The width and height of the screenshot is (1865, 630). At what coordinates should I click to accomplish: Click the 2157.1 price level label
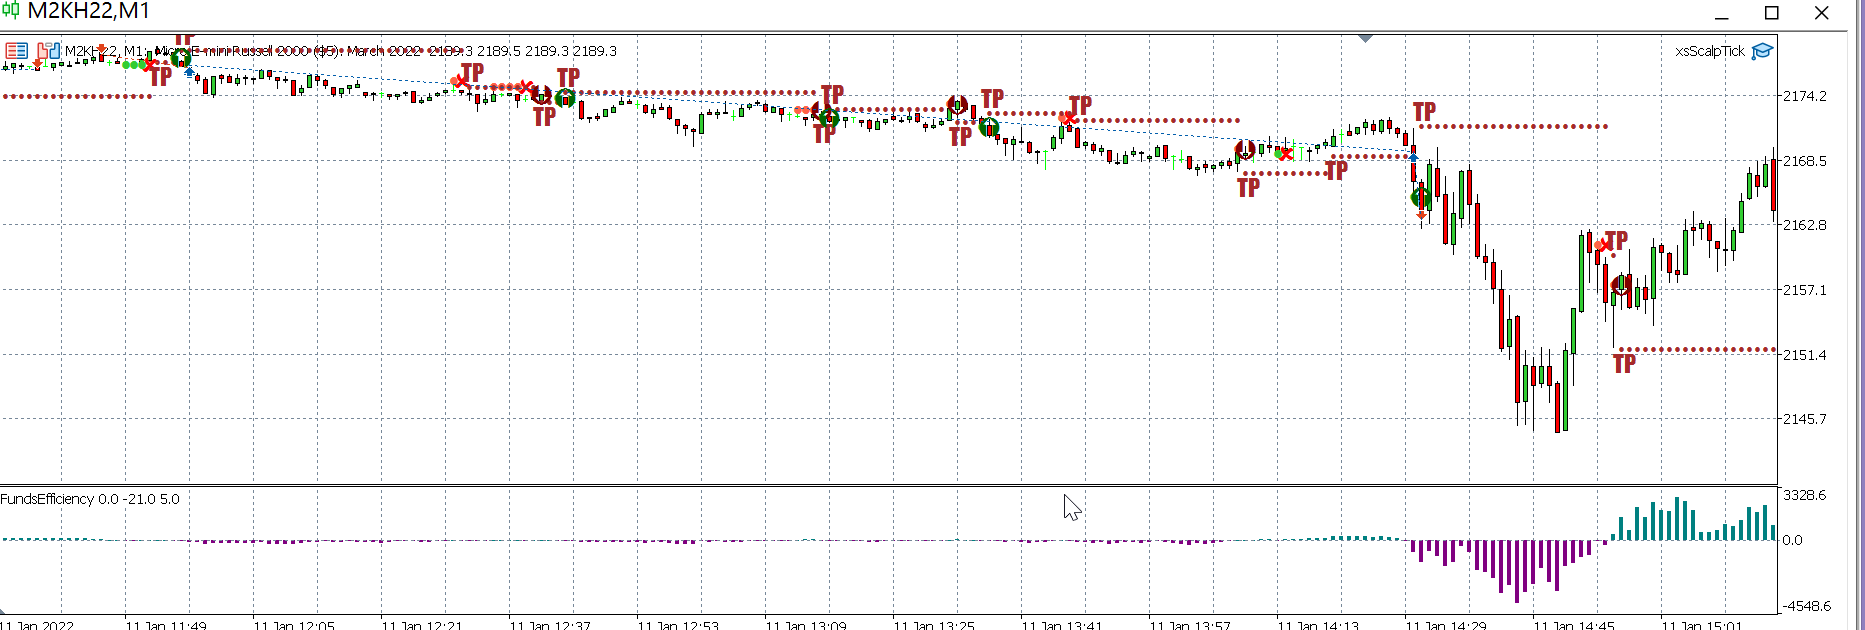point(1805,290)
